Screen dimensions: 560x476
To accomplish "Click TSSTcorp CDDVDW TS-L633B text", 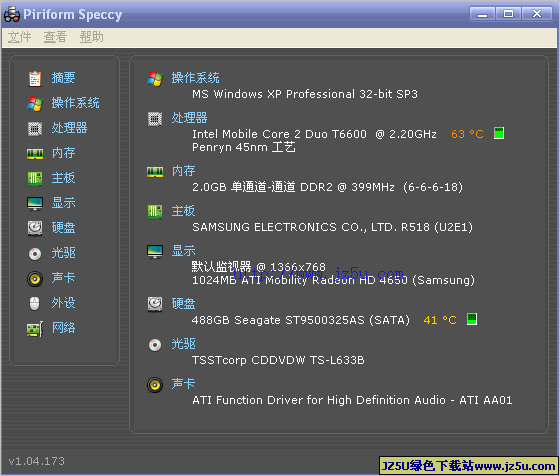I will [278, 360].
